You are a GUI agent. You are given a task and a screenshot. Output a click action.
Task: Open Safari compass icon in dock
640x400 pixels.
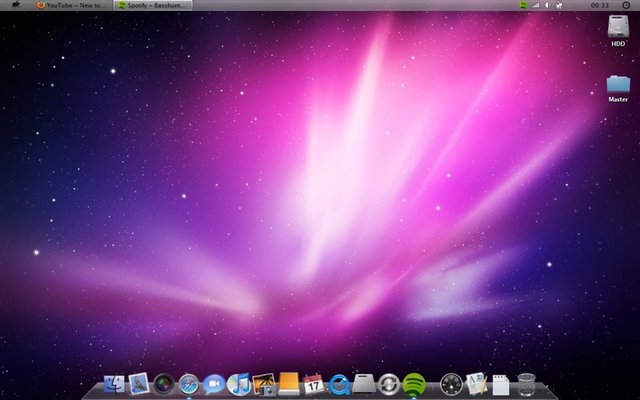coord(189,384)
